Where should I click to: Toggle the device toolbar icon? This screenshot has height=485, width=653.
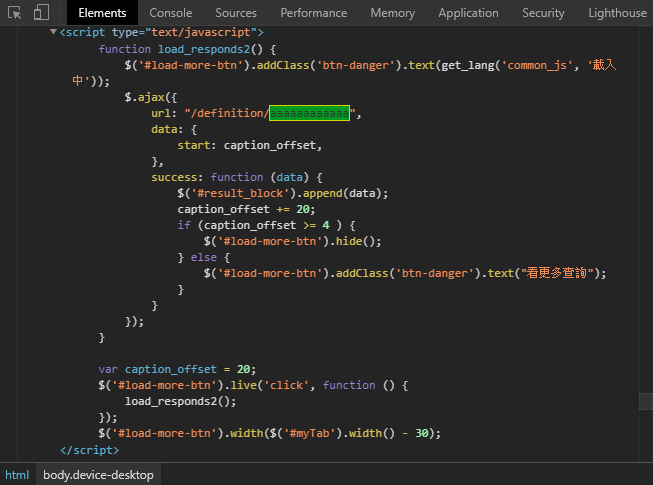[41, 12]
